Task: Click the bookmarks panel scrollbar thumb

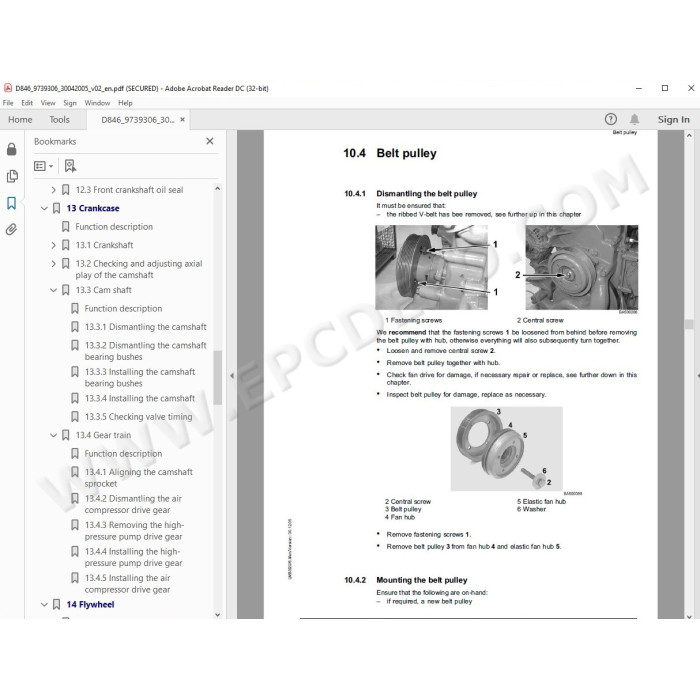Action: coord(217,378)
